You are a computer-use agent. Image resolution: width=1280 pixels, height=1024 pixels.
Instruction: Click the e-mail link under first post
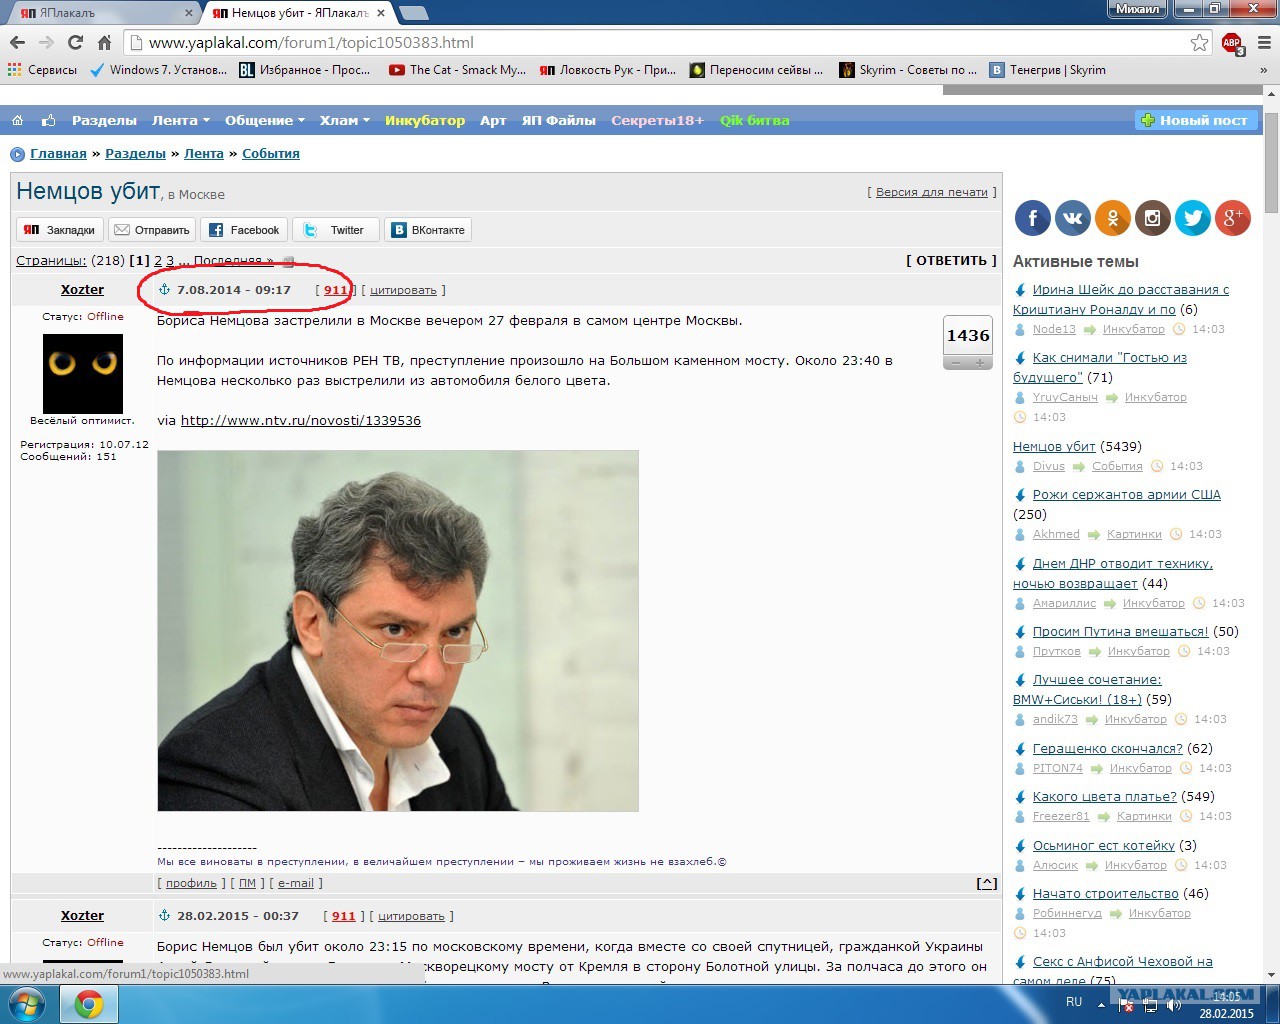pyautogui.click(x=296, y=883)
